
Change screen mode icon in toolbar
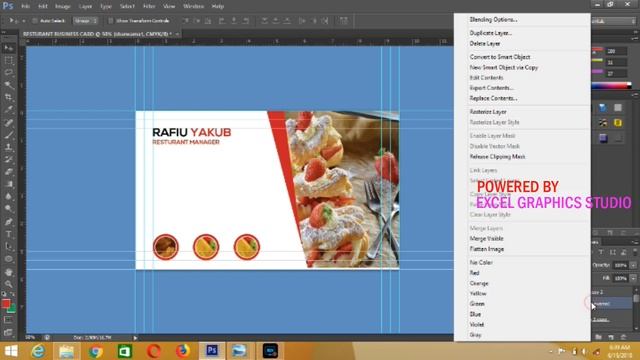(x=8, y=333)
